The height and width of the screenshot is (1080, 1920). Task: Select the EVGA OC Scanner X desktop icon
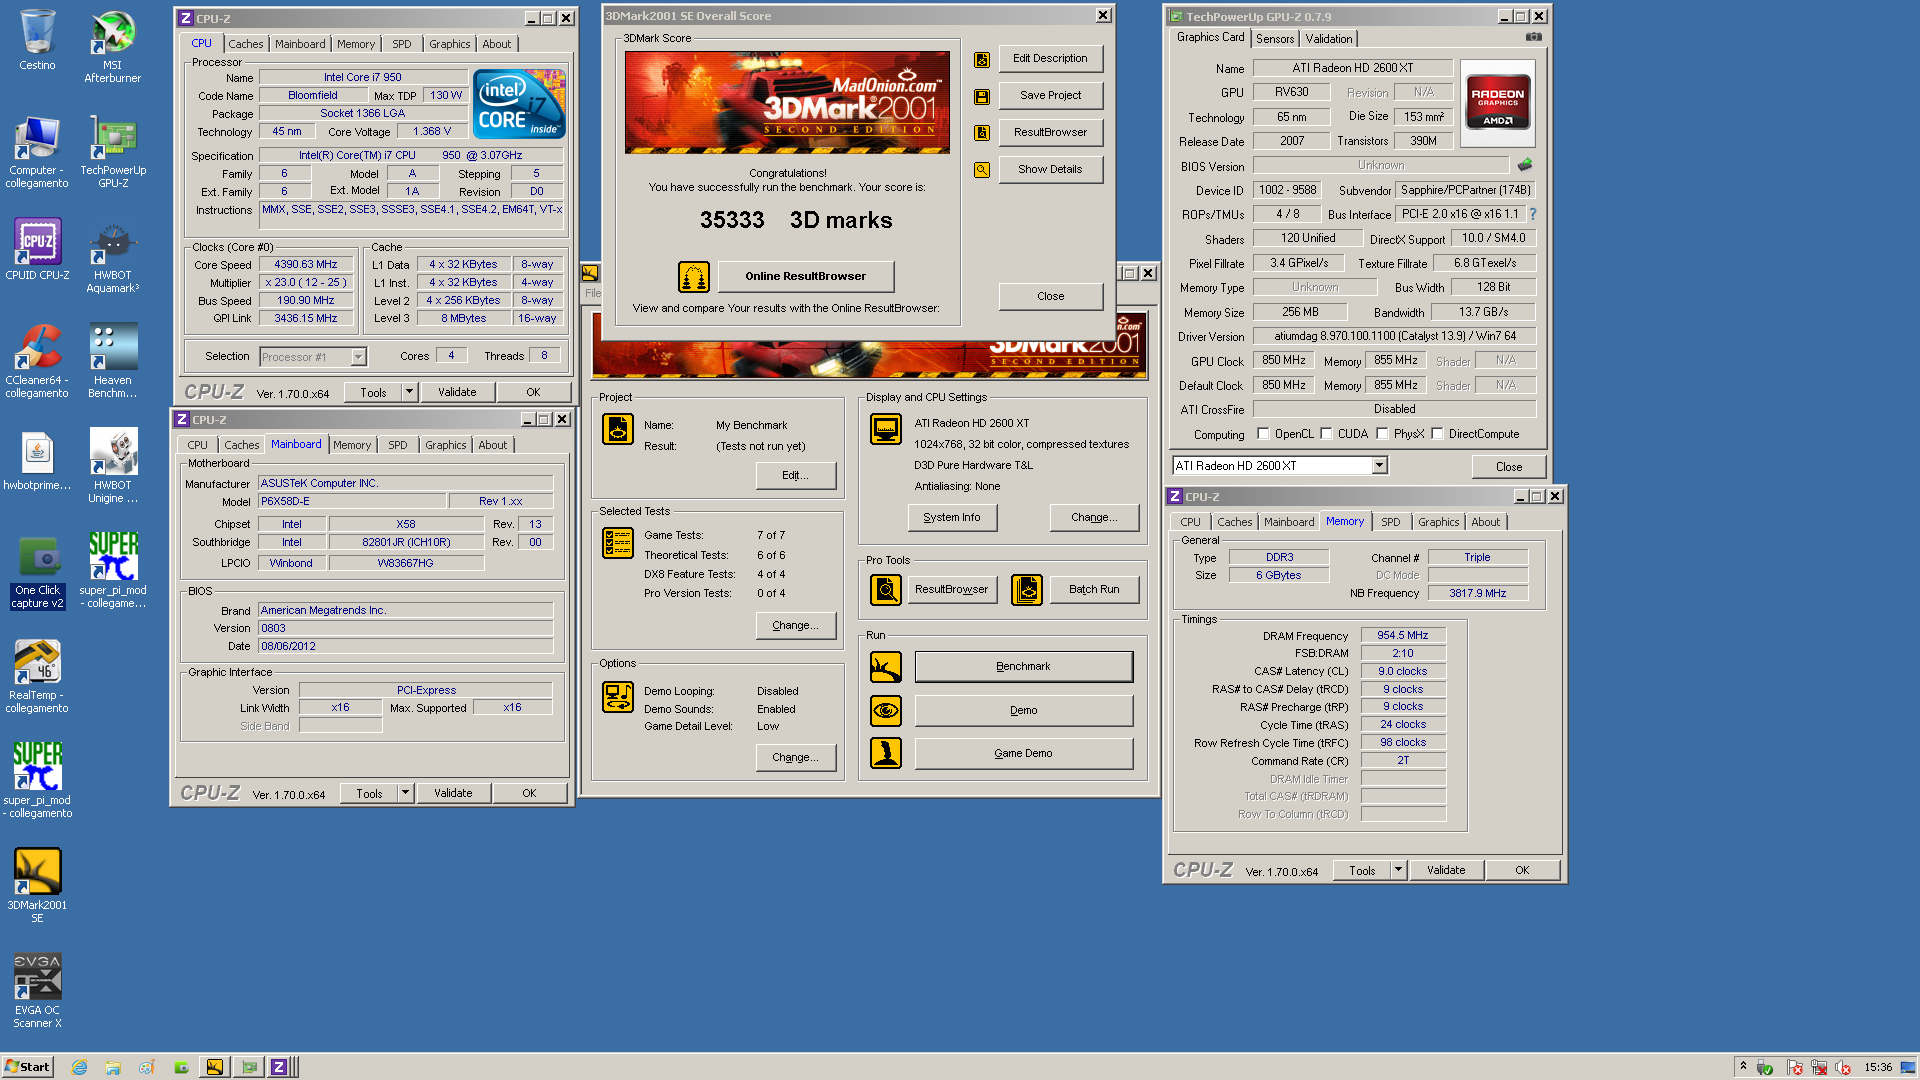click(x=37, y=990)
